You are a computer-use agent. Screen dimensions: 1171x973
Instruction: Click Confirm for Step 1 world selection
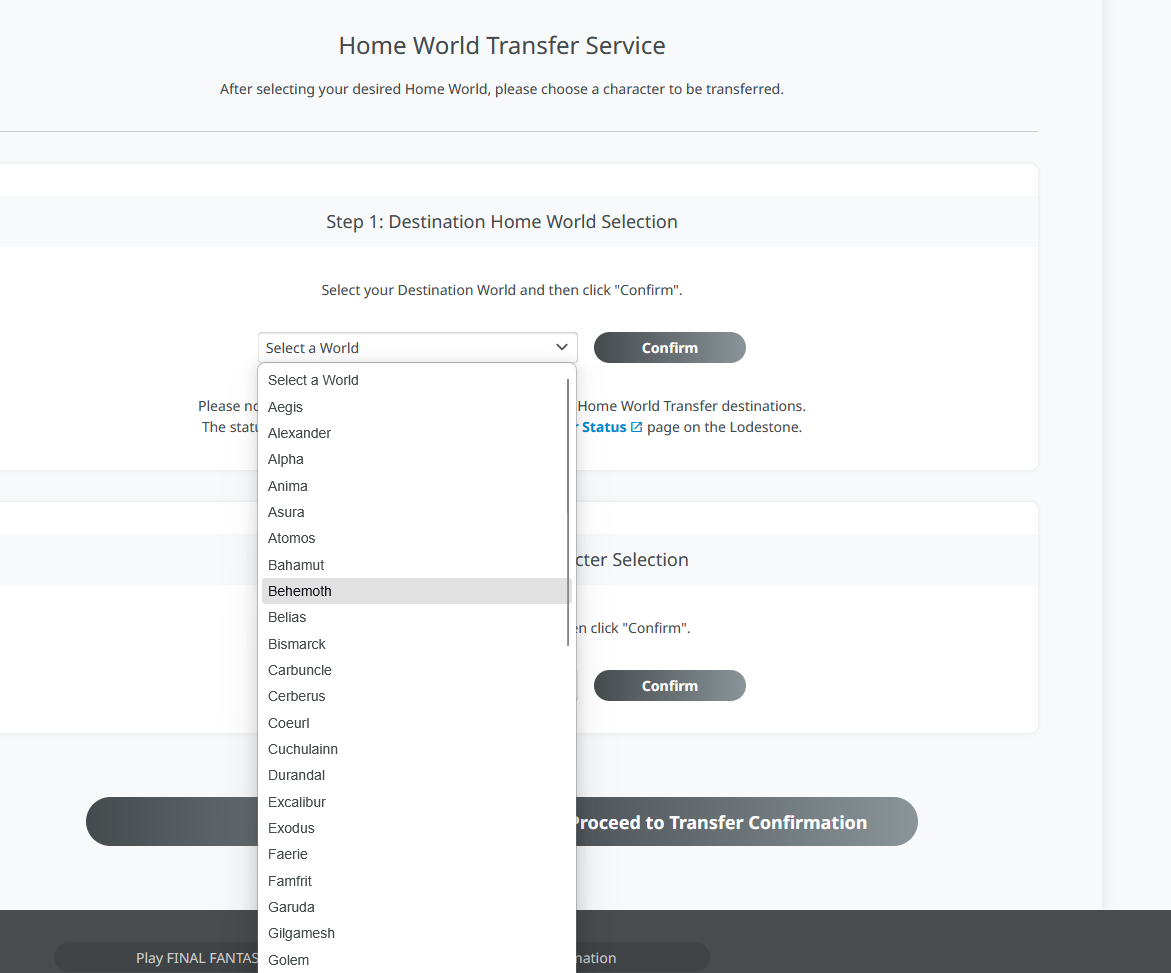[x=670, y=348]
